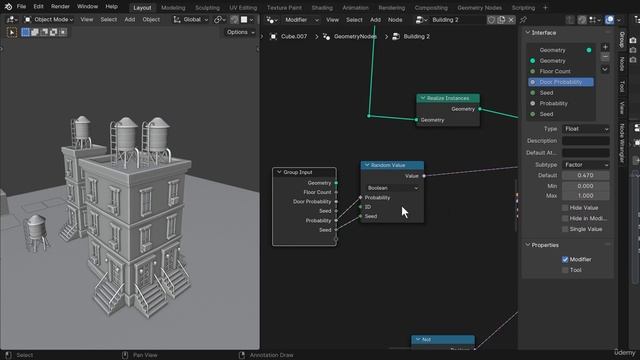The width and height of the screenshot is (640, 360).
Task: Unlink the Building 2 node group
Action: click(511, 20)
